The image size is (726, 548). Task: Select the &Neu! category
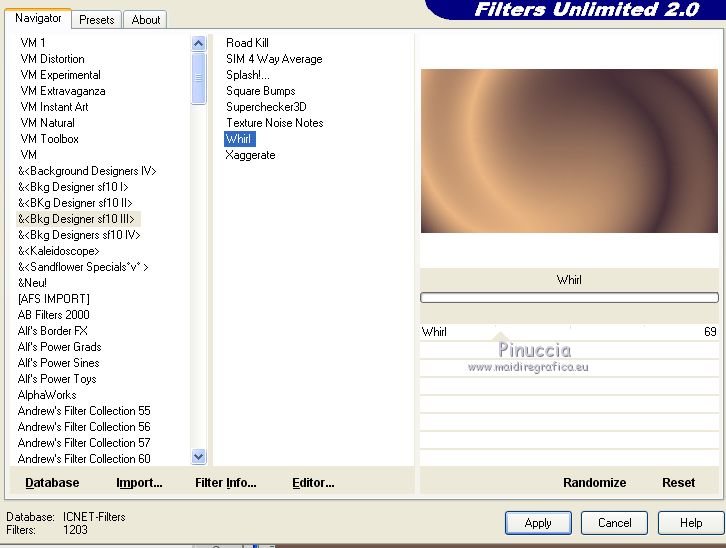point(32,283)
